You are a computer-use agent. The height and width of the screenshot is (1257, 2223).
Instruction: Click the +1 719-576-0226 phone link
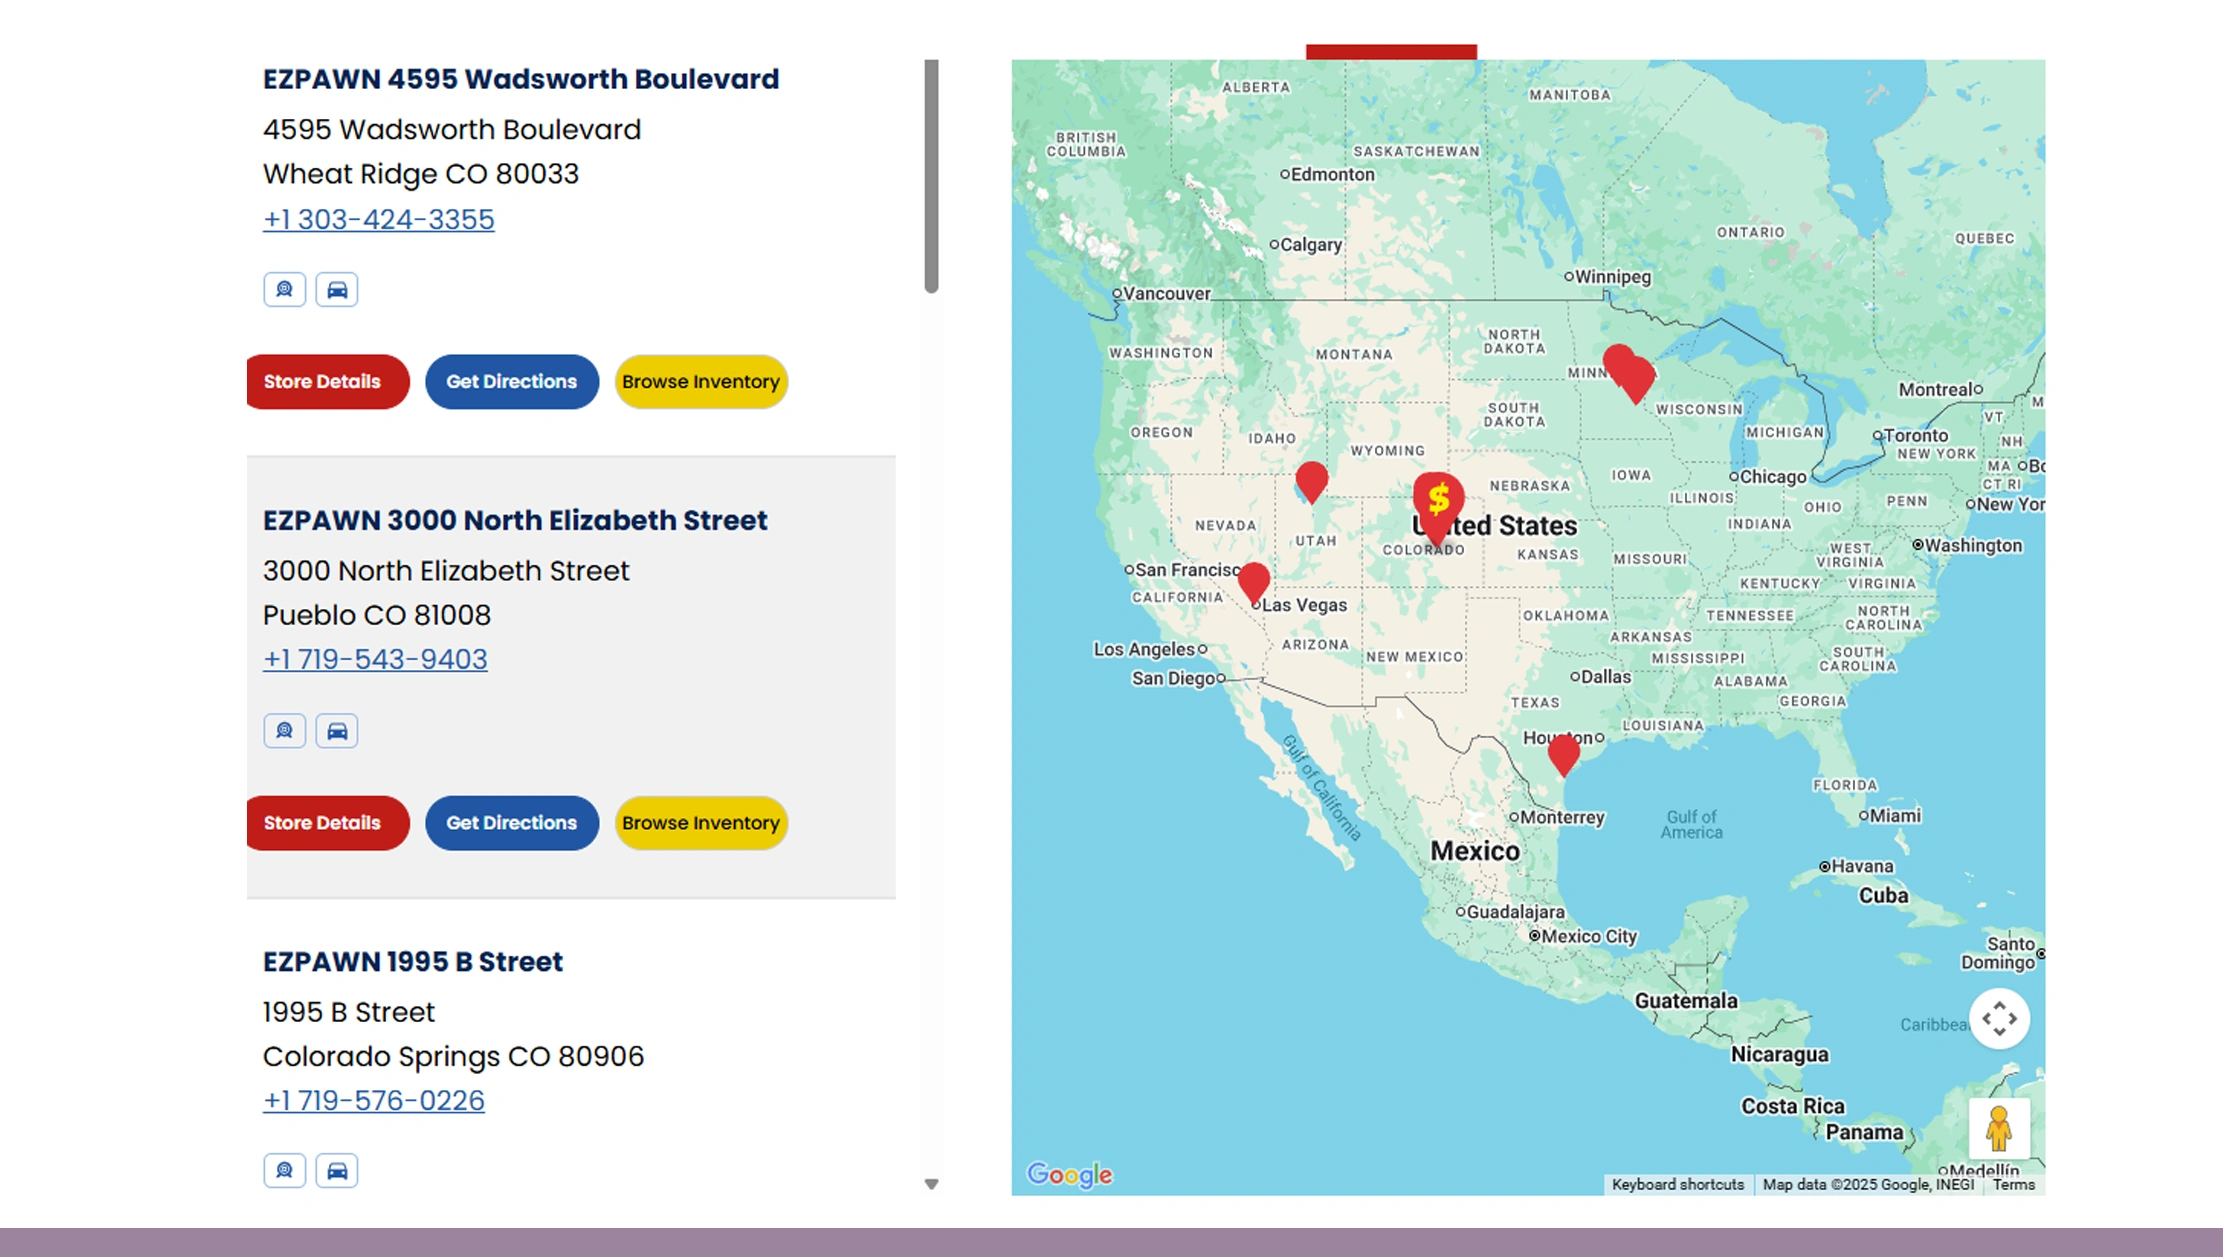coord(373,1100)
